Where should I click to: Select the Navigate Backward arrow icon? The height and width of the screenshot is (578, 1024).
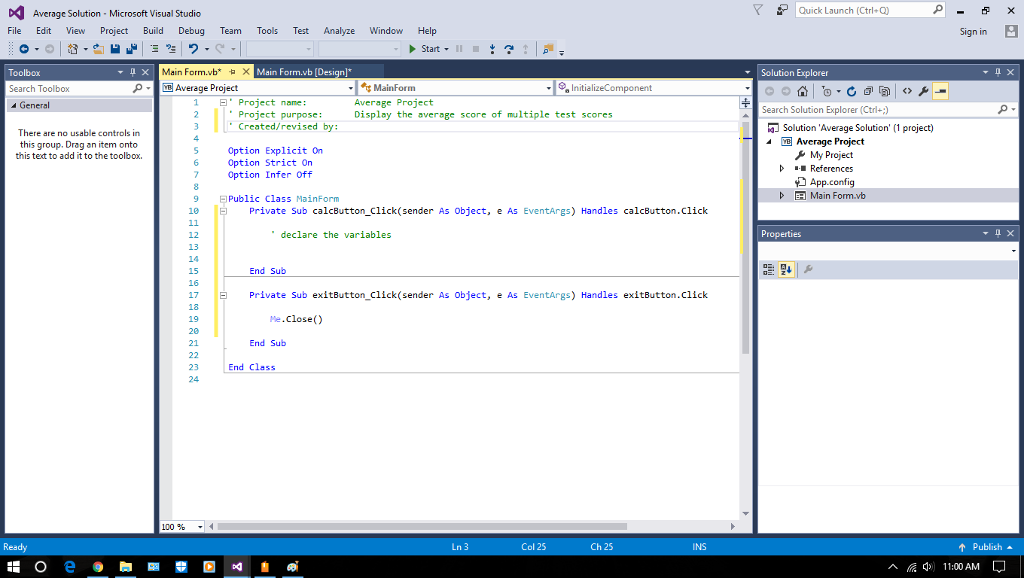click(24, 49)
